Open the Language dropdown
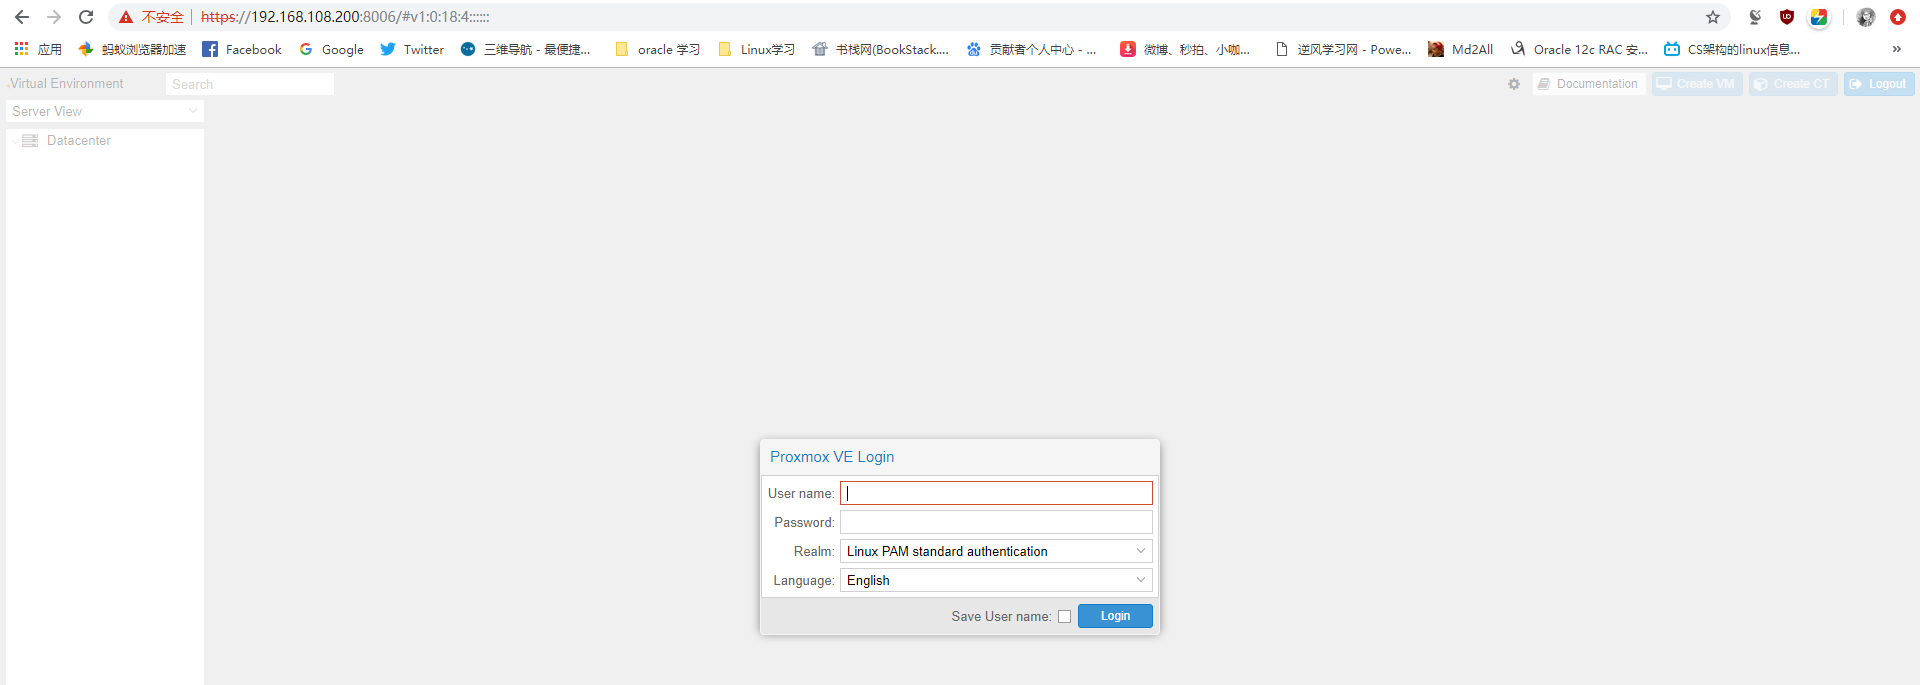The height and width of the screenshot is (685, 1920). [x=1140, y=580]
